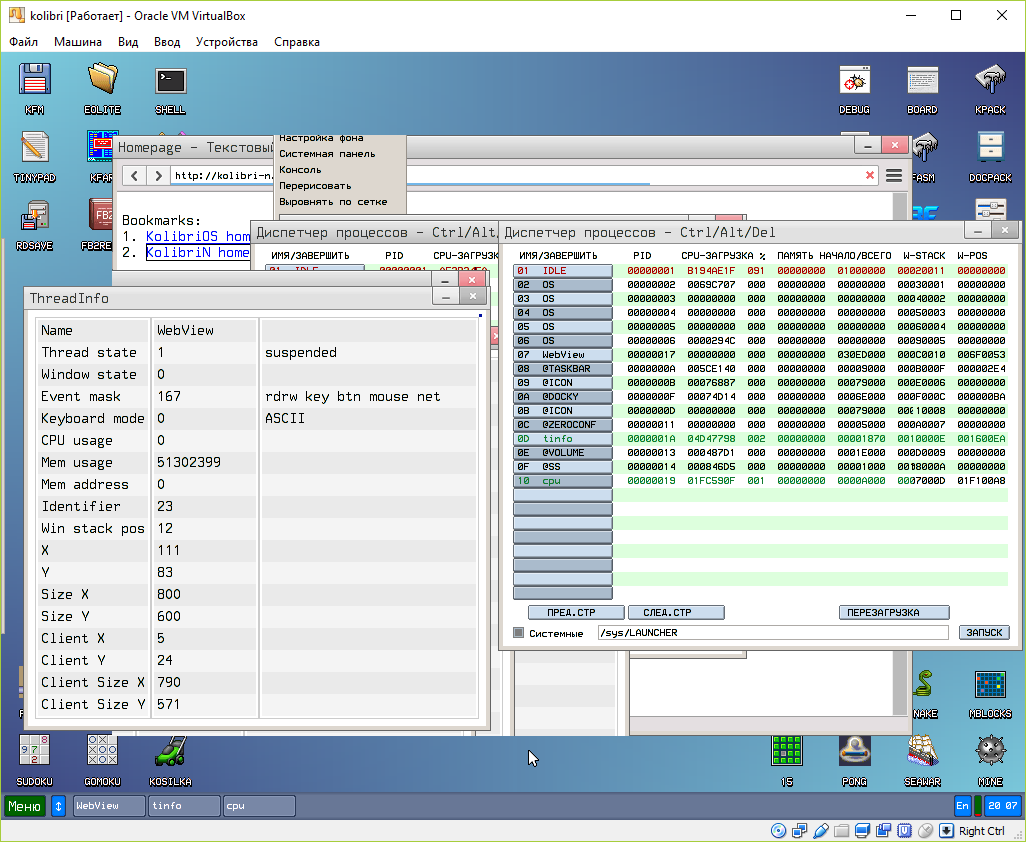Select Консоль in the context menu
1026x842 pixels.
(300, 170)
